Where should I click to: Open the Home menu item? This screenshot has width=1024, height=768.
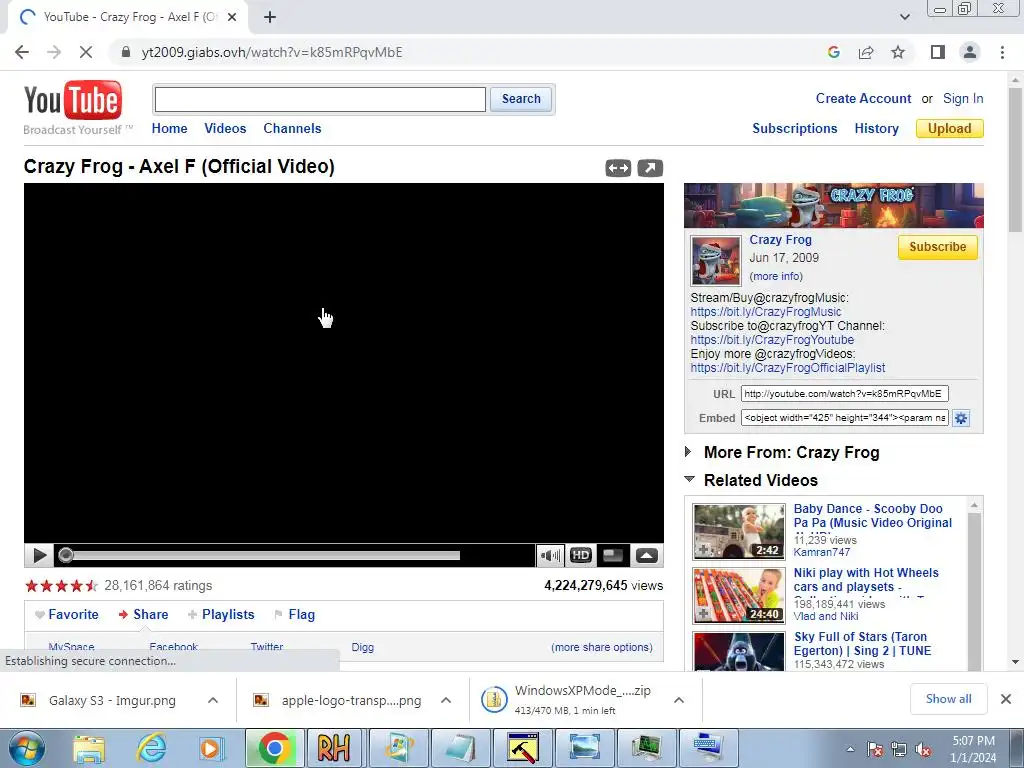click(x=169, y=129)
